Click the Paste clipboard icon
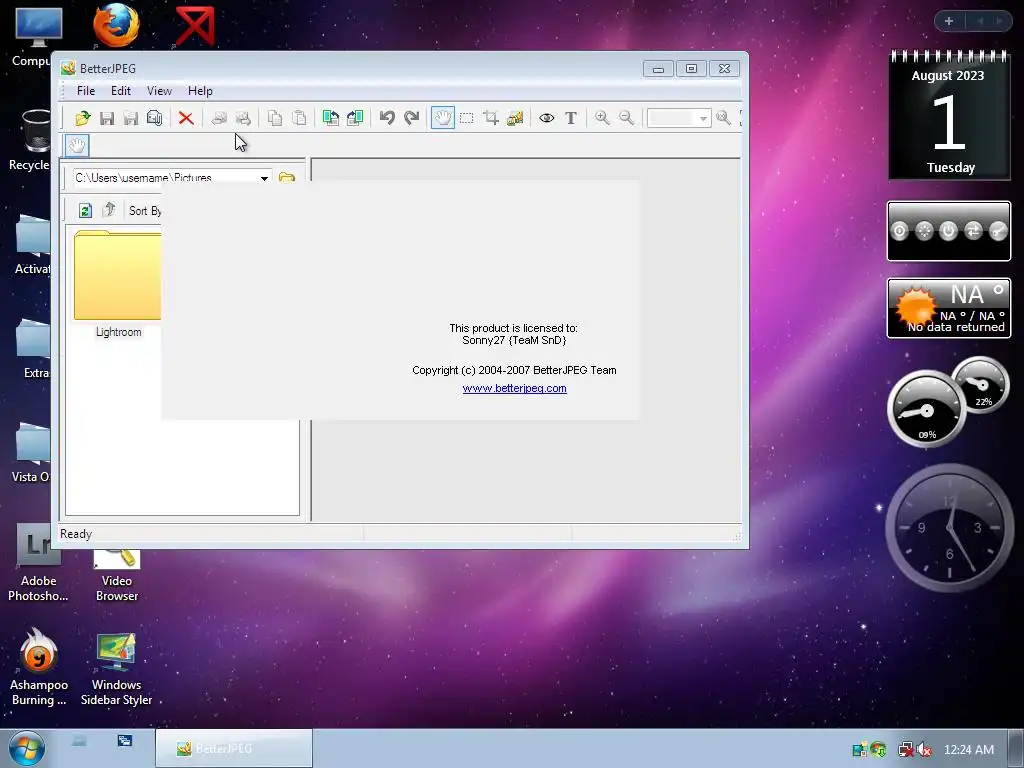The image size is (1024, 768). coord(299,118)
